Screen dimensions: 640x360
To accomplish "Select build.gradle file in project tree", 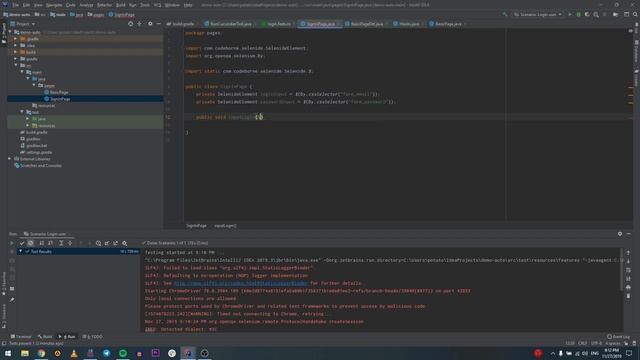I will tap(34, 132).
